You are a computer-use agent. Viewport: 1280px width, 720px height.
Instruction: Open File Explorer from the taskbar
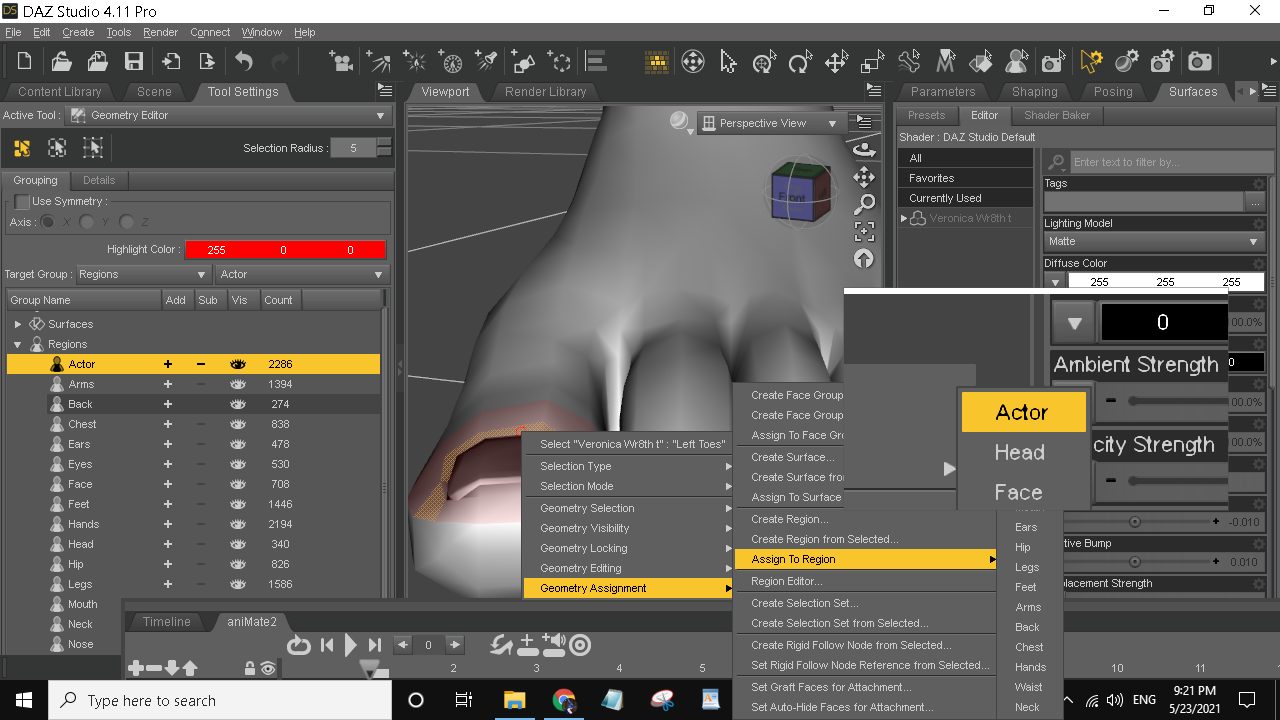pyautogui.click(x=514, y=700)
